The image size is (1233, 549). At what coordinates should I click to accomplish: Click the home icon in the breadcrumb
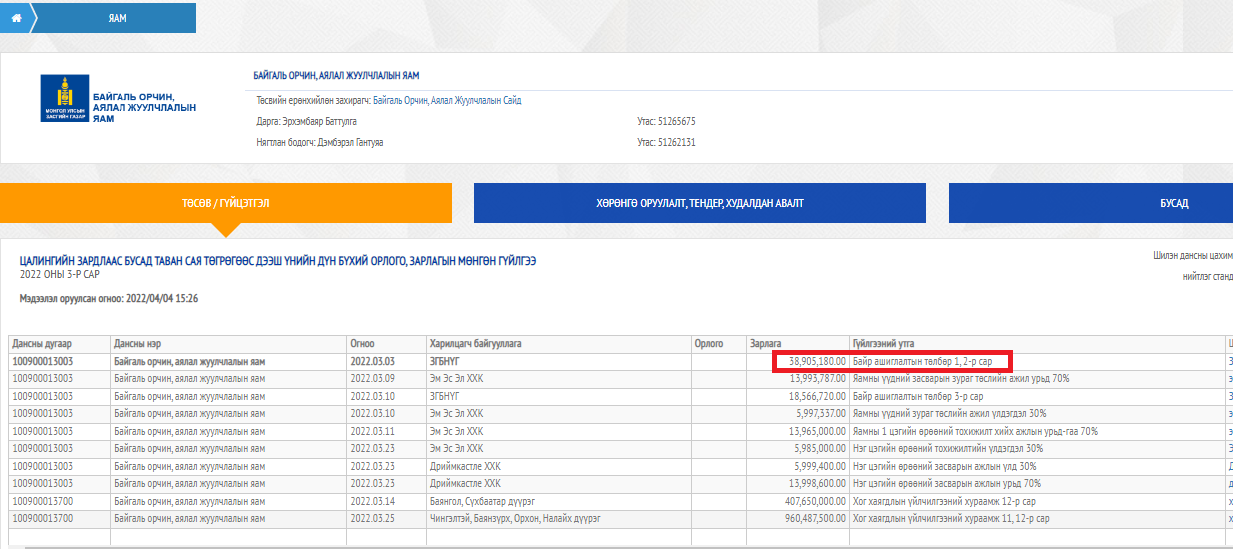tap(16, 18)
